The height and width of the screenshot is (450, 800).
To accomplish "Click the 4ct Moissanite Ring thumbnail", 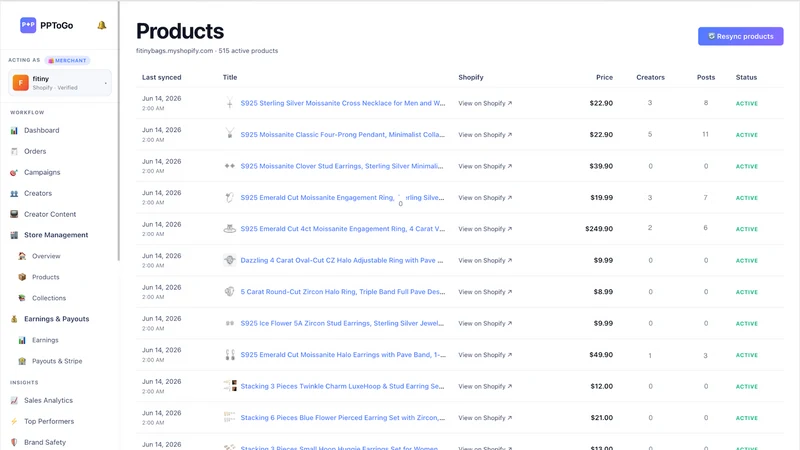I will tap(230, 229).
